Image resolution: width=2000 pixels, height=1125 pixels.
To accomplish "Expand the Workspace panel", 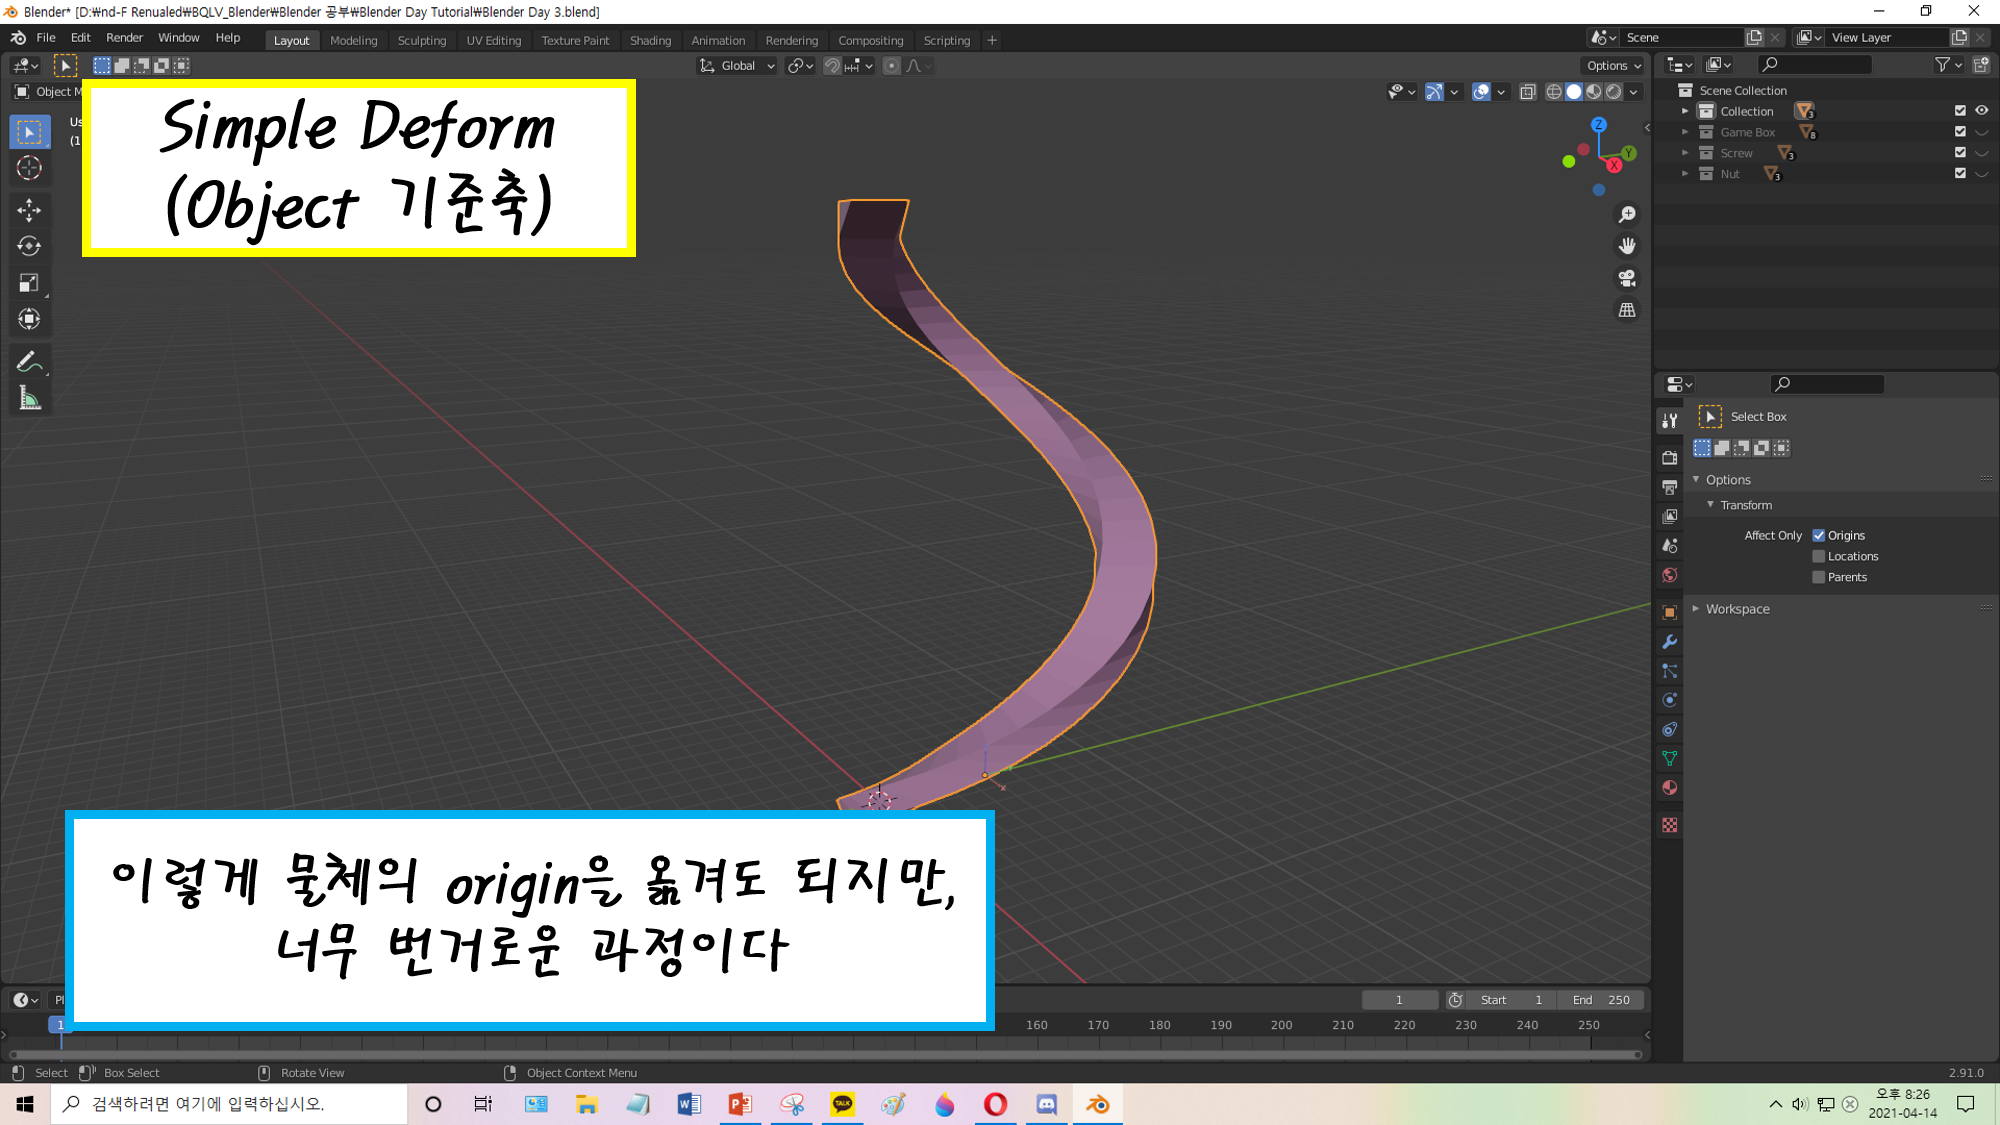I will tap(1737, 609).
